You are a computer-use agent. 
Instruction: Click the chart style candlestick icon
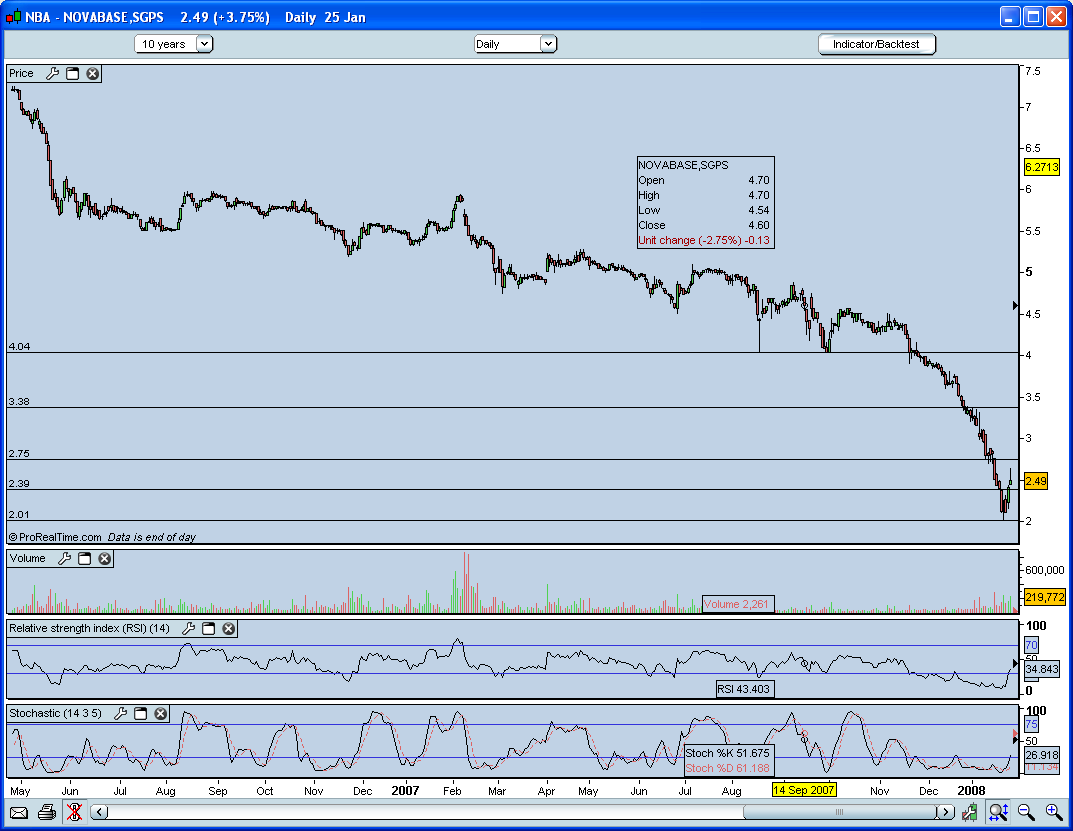970,813
